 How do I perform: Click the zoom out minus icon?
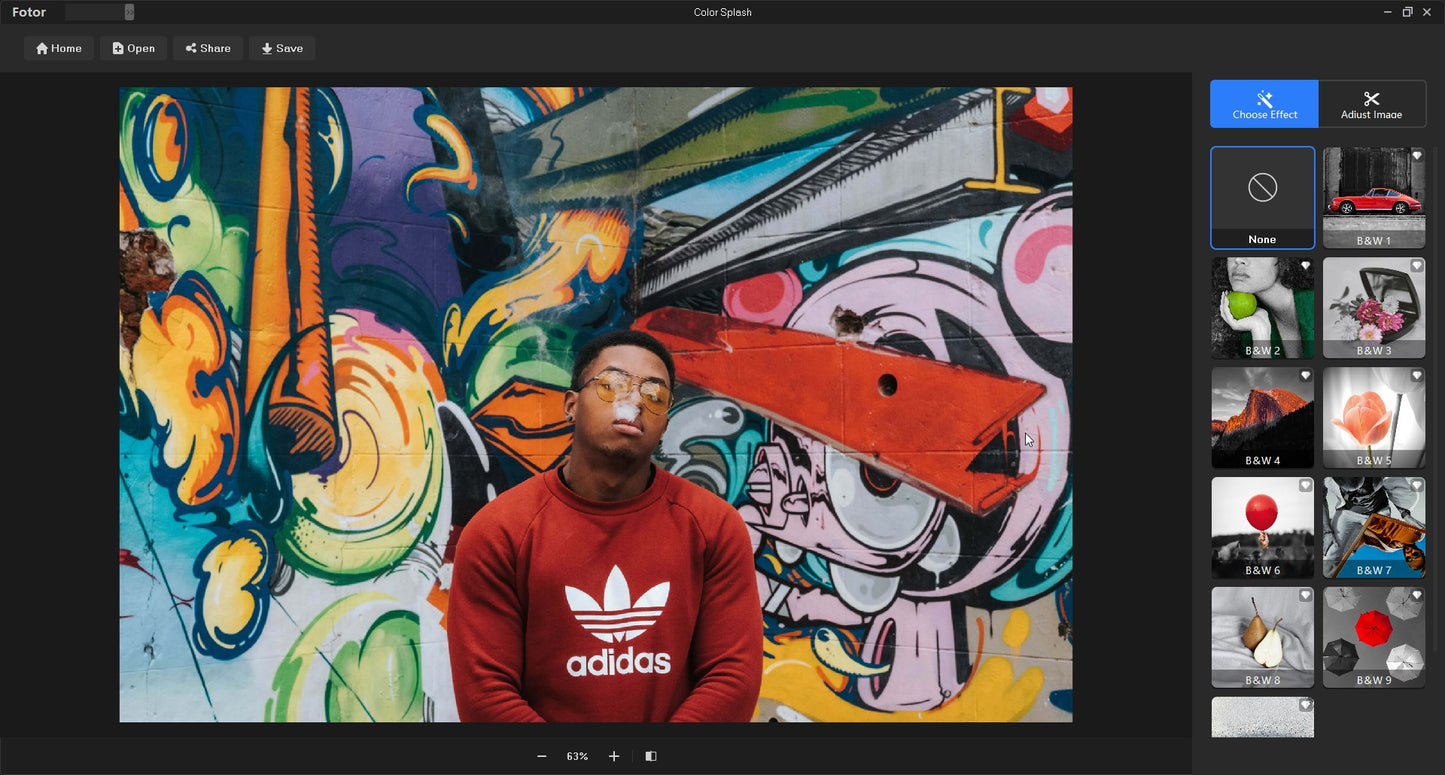click(542, 757)
